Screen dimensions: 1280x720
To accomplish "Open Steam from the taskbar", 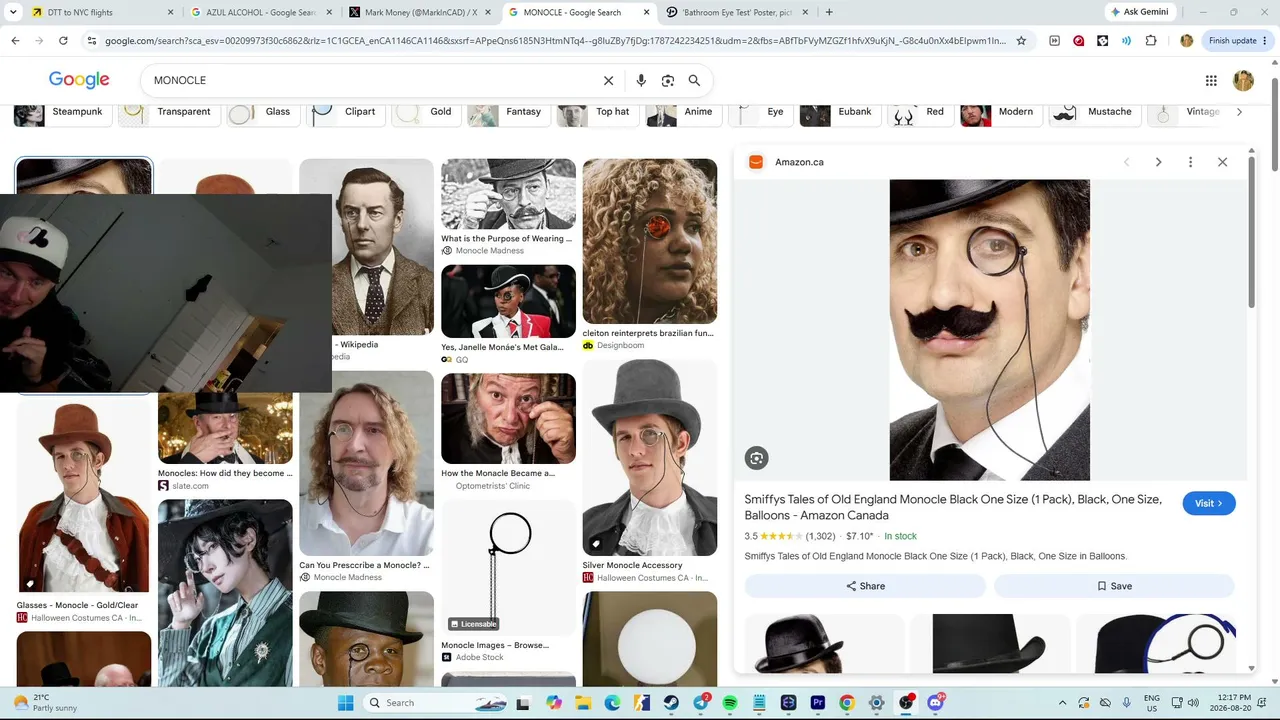I will pyautogui.click(x=671, y=703).
